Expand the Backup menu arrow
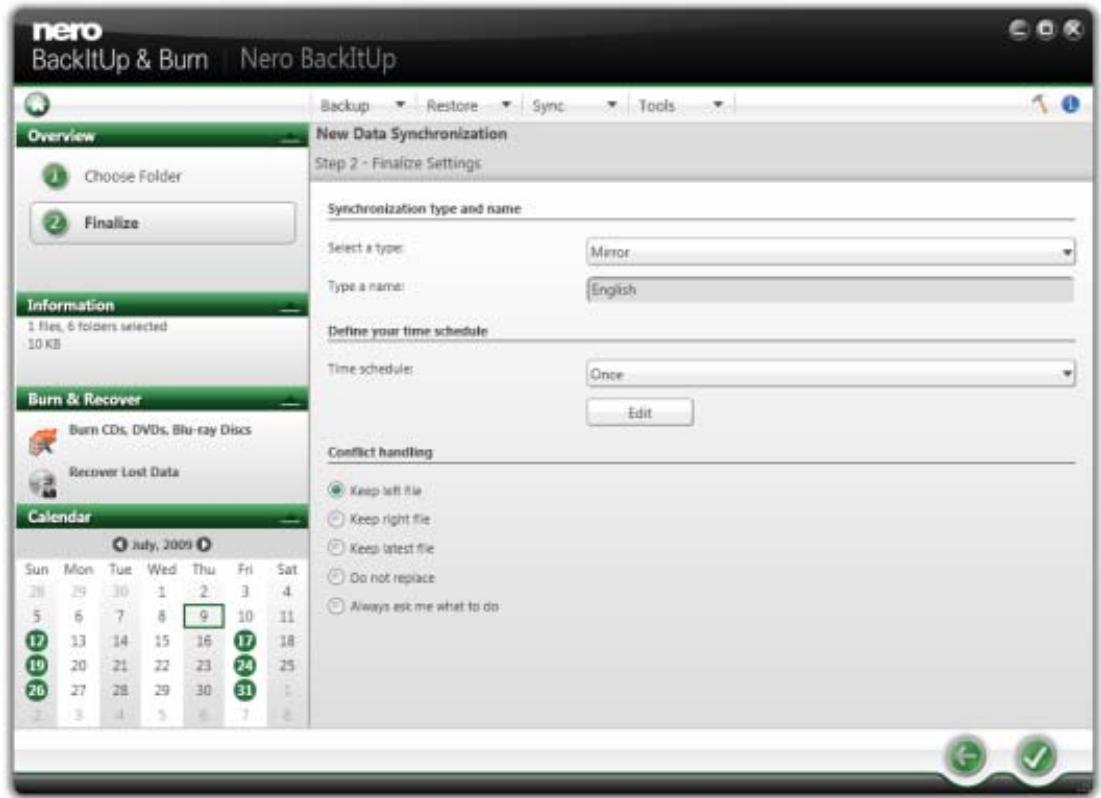The width and height of the screenshot is (1101, 798). pyautogui.click(x=400, y=105)
